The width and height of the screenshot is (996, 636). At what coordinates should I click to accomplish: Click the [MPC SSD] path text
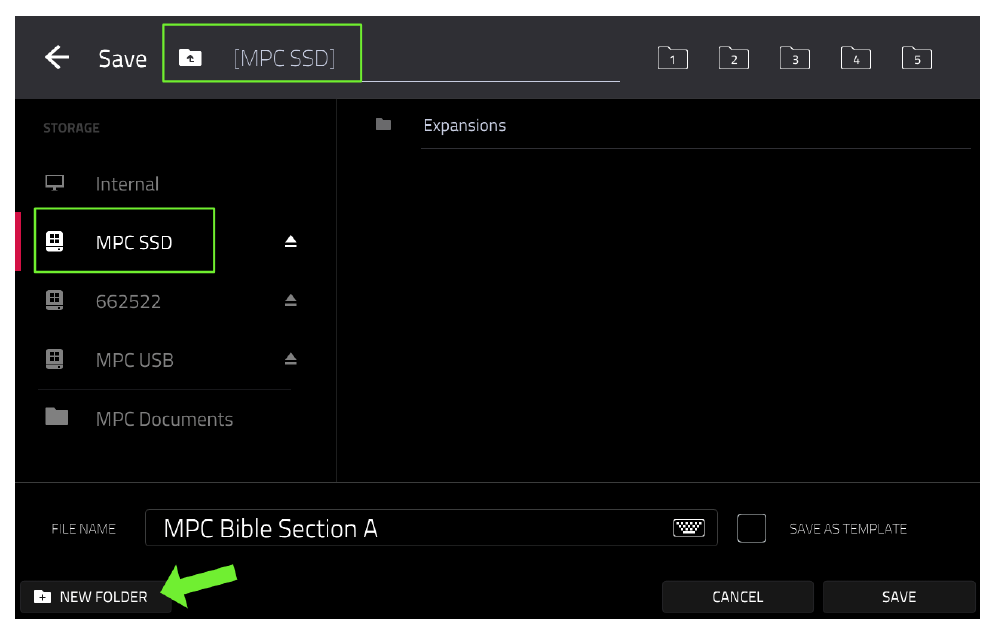pyautogui.click(x=284, y=58)
